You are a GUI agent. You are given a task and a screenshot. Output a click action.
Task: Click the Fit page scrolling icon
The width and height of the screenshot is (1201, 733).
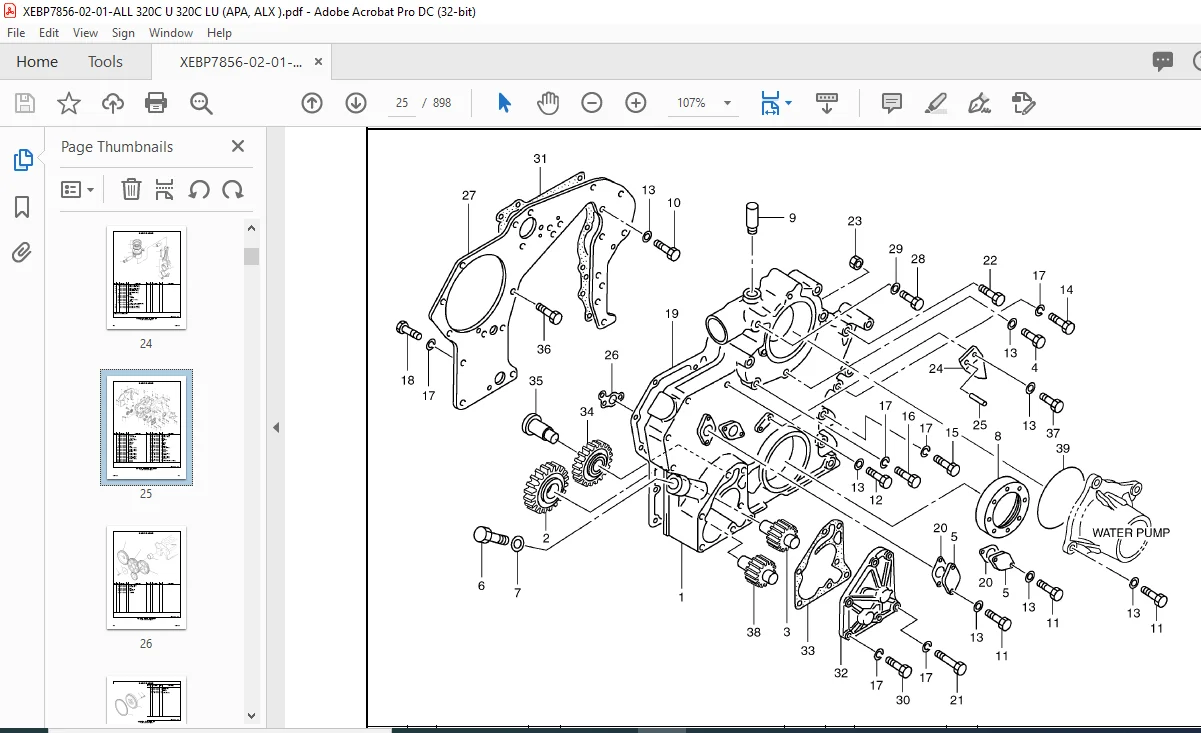(769, 103)
